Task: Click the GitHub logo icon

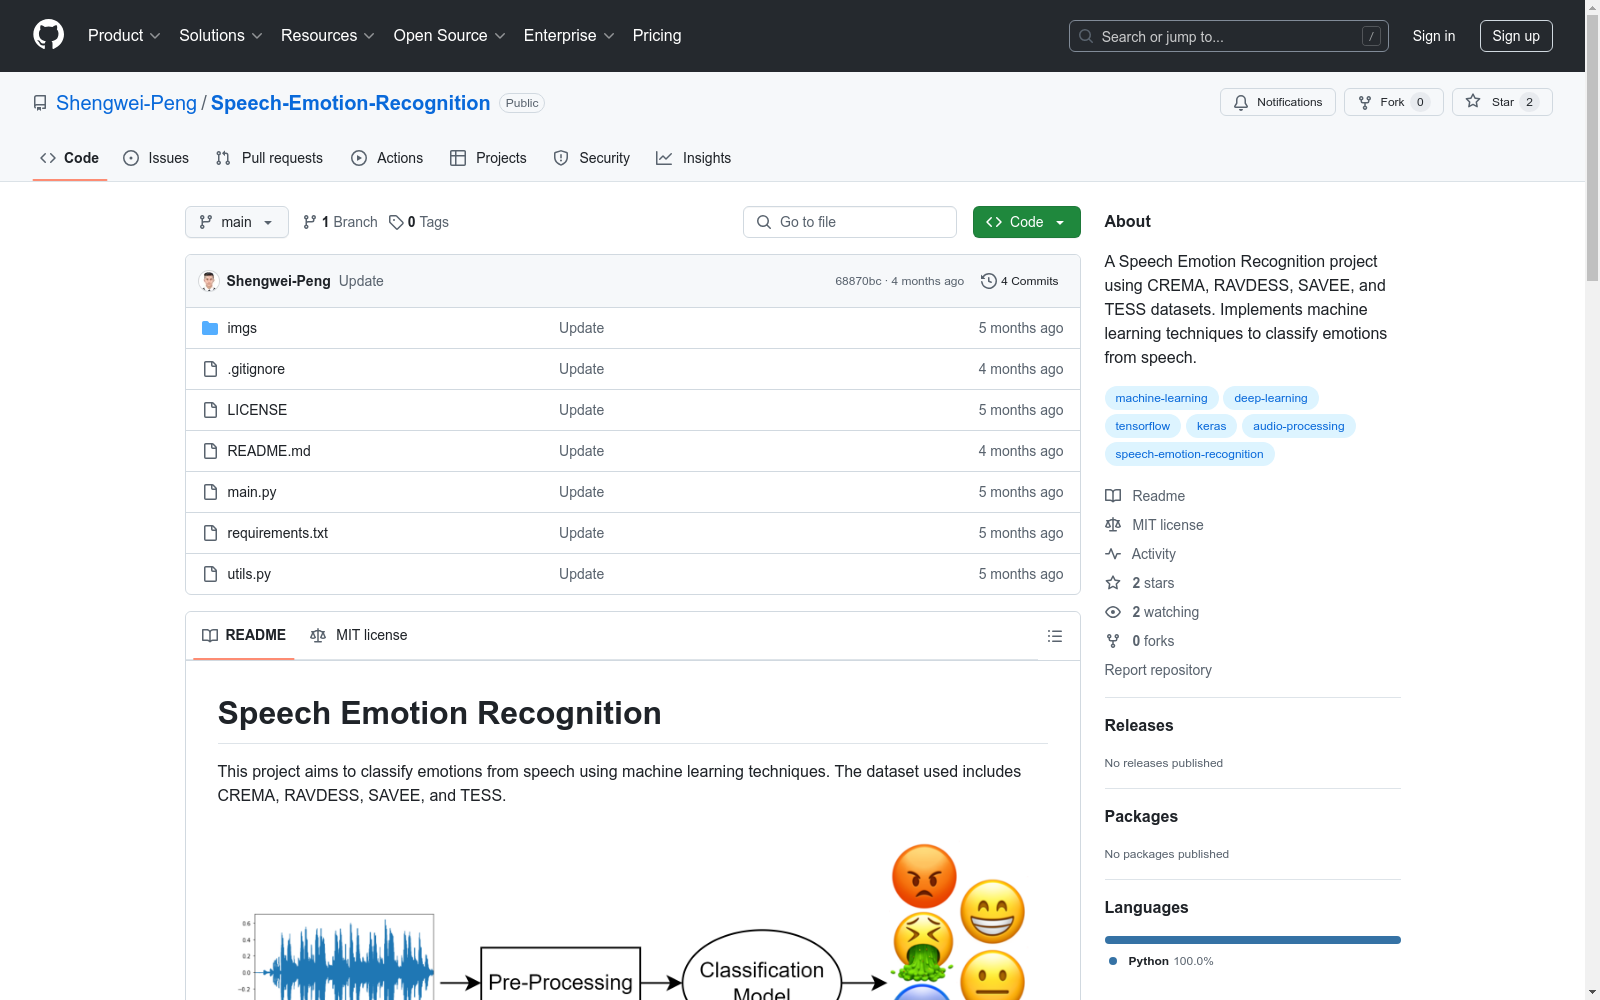Action: pos(48,35)
